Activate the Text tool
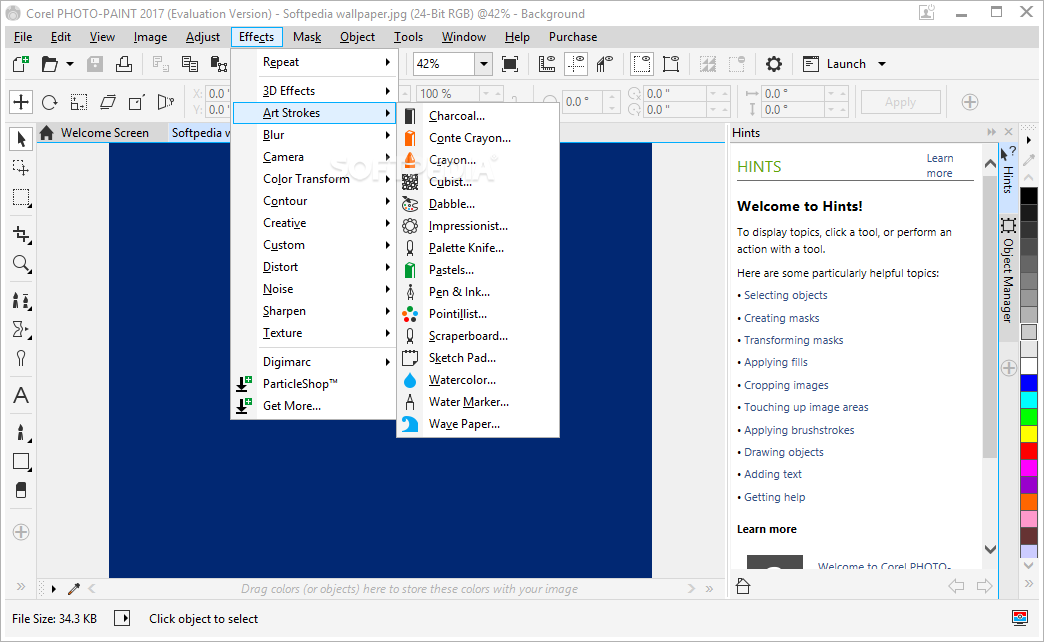 click(x=20, y=395)
